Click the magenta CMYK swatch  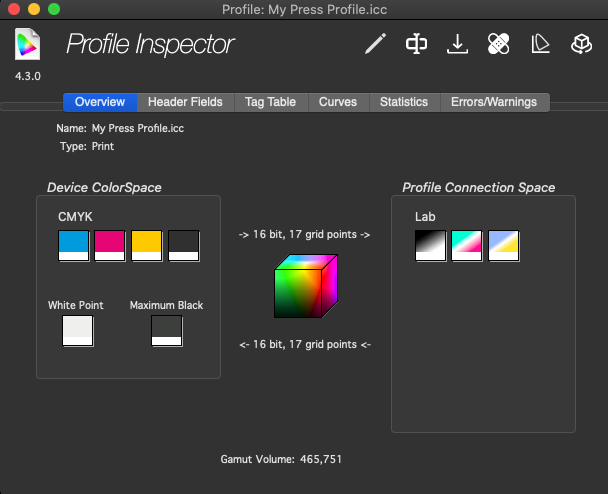pos(110,245)
